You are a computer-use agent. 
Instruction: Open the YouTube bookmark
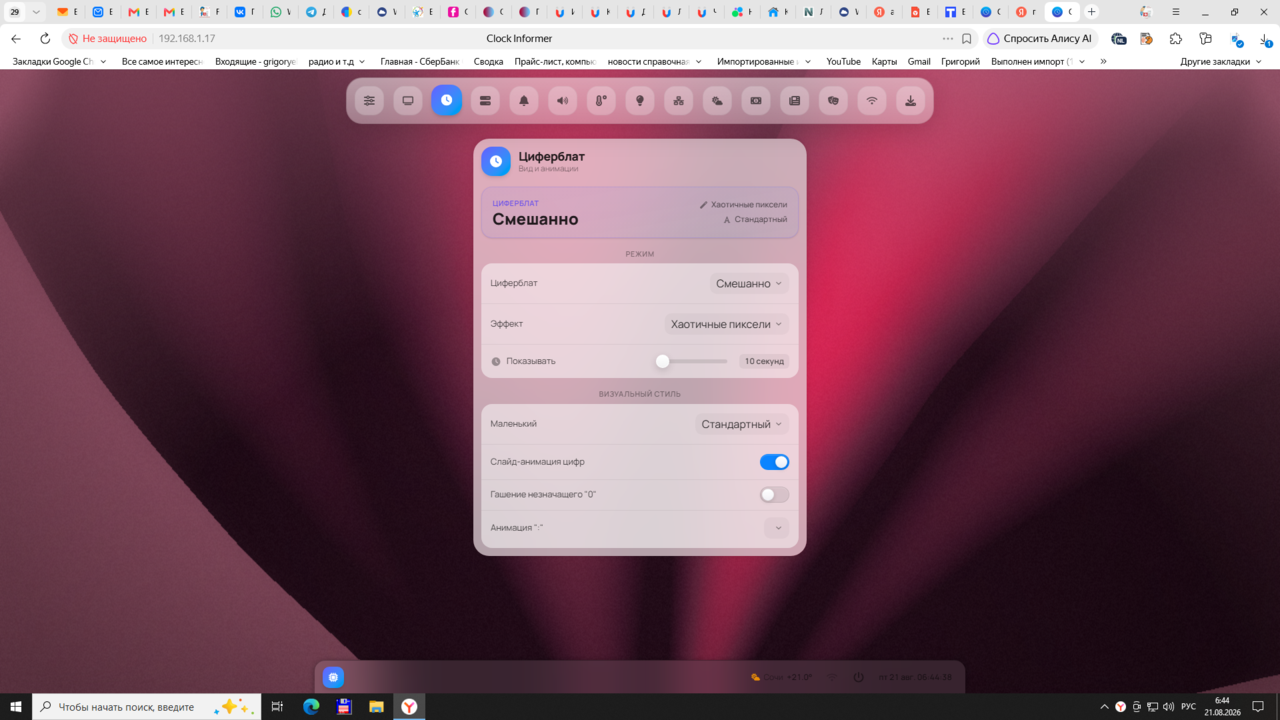(843, 61)
